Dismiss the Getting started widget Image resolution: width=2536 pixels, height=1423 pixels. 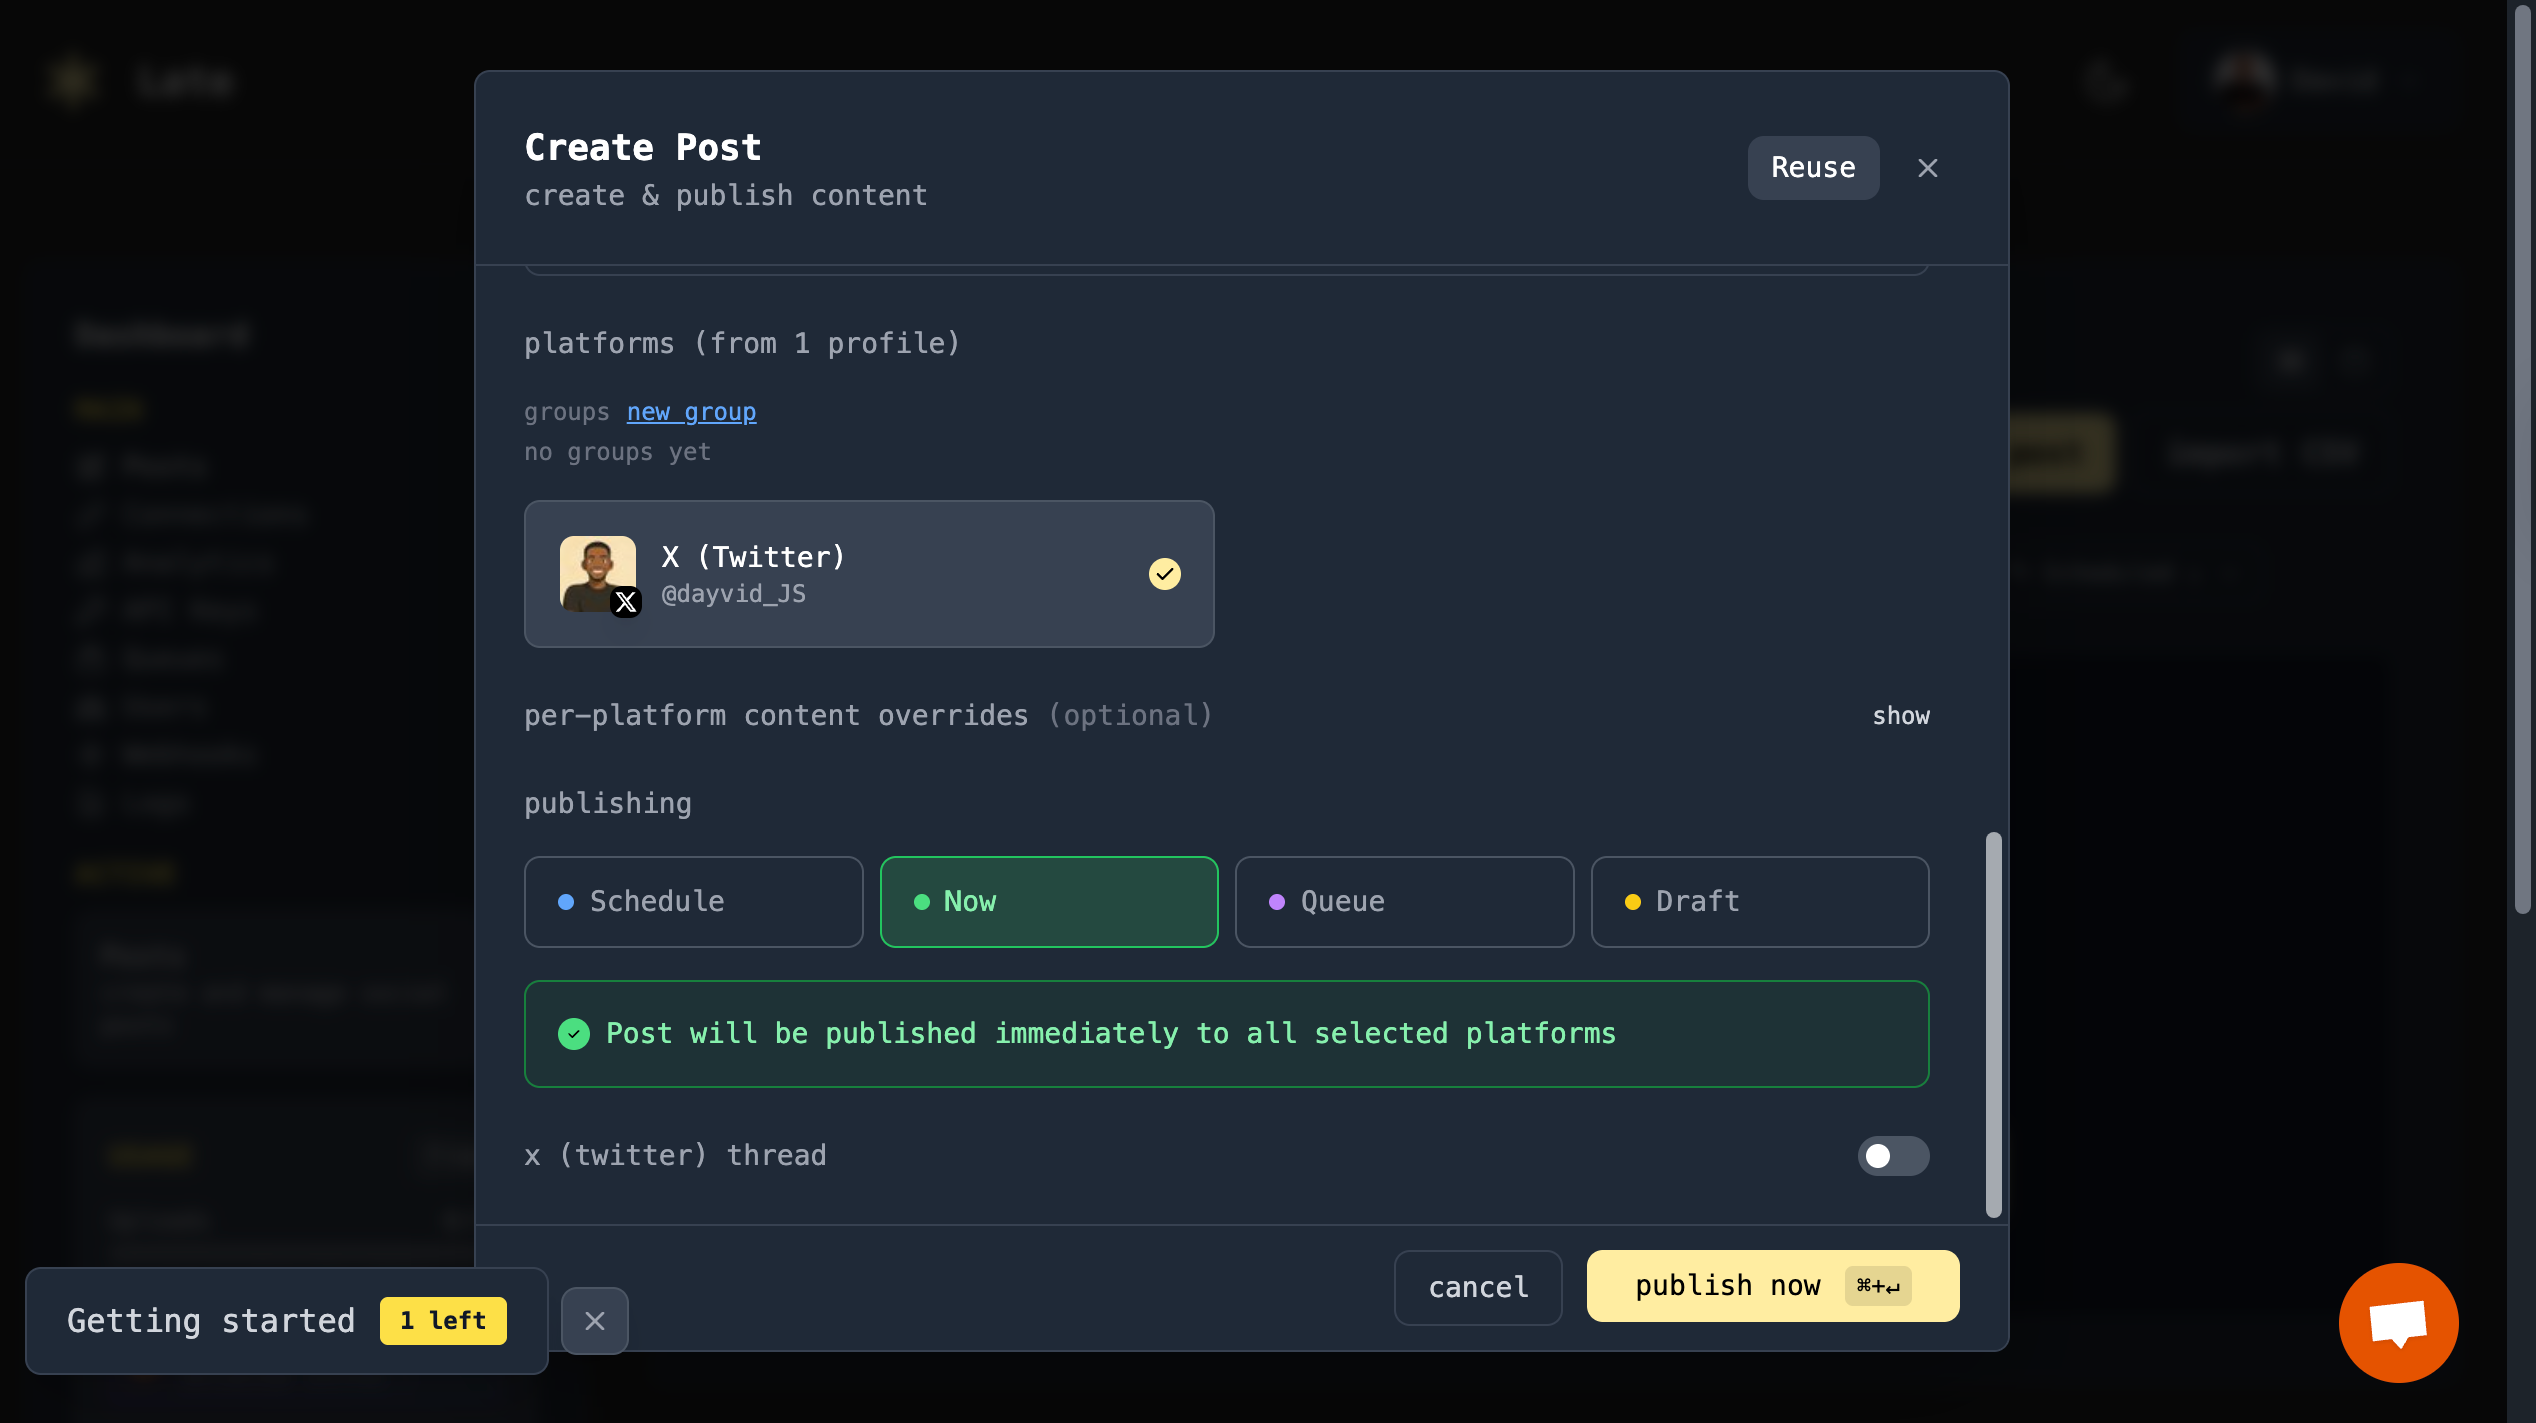[594, 1321]
